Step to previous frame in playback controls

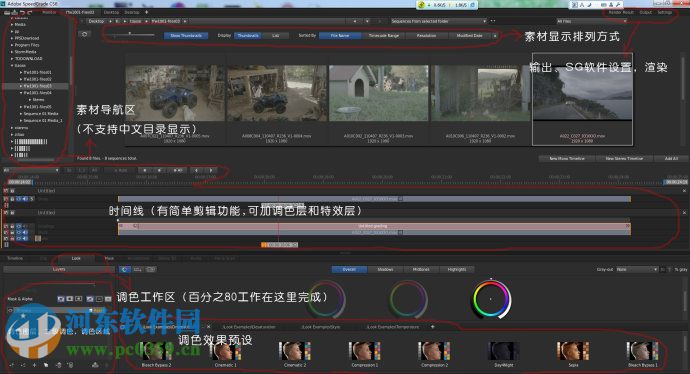[x=196, y=170]
